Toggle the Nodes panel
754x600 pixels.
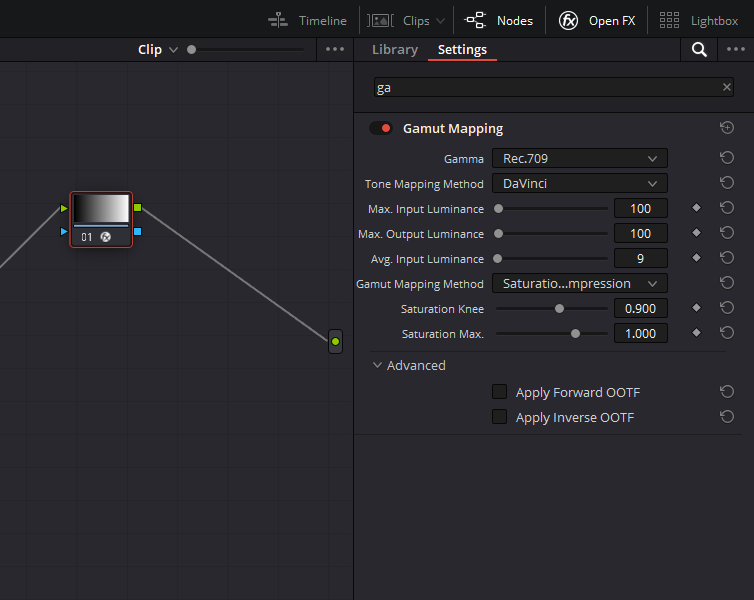coord(499,21)
